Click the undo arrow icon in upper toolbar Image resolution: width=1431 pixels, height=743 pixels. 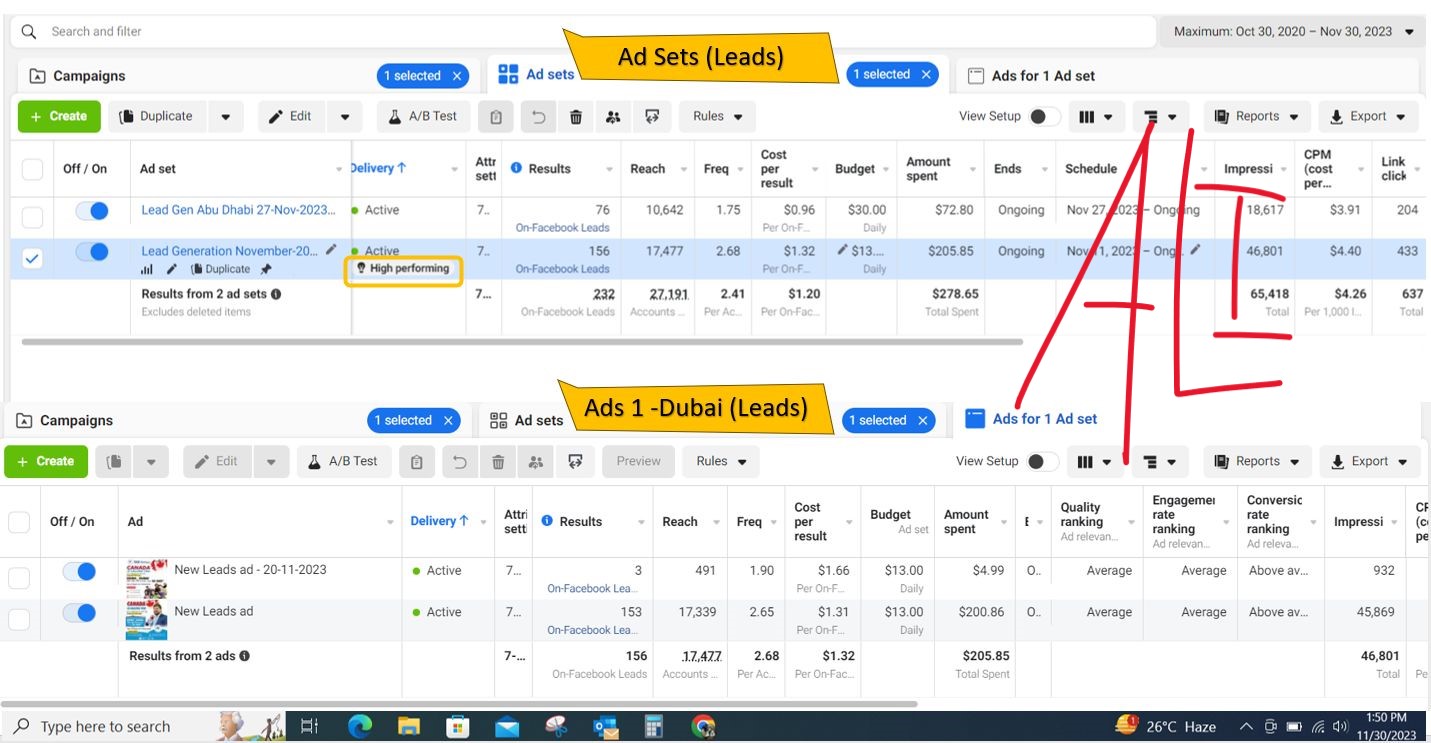tap(538, 117)
